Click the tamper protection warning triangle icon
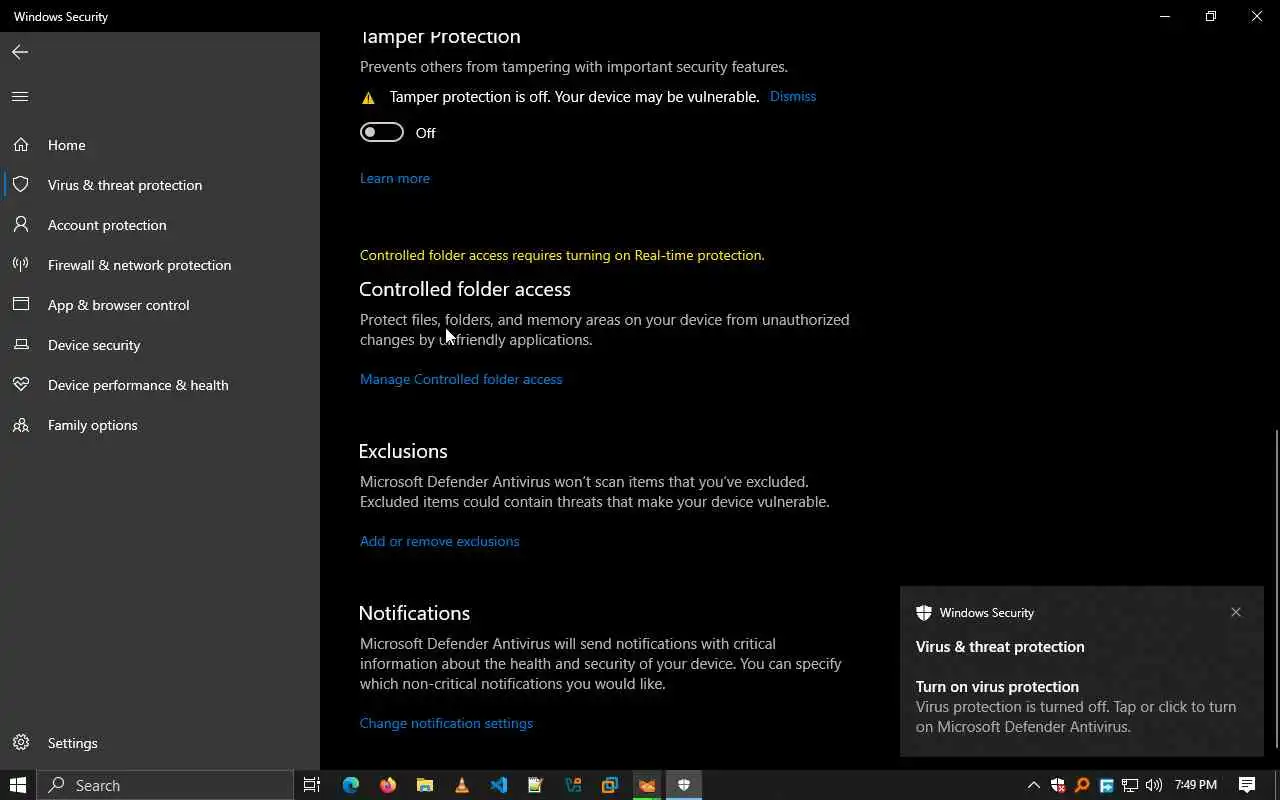 pyautogui.click(x=368, y=97)
